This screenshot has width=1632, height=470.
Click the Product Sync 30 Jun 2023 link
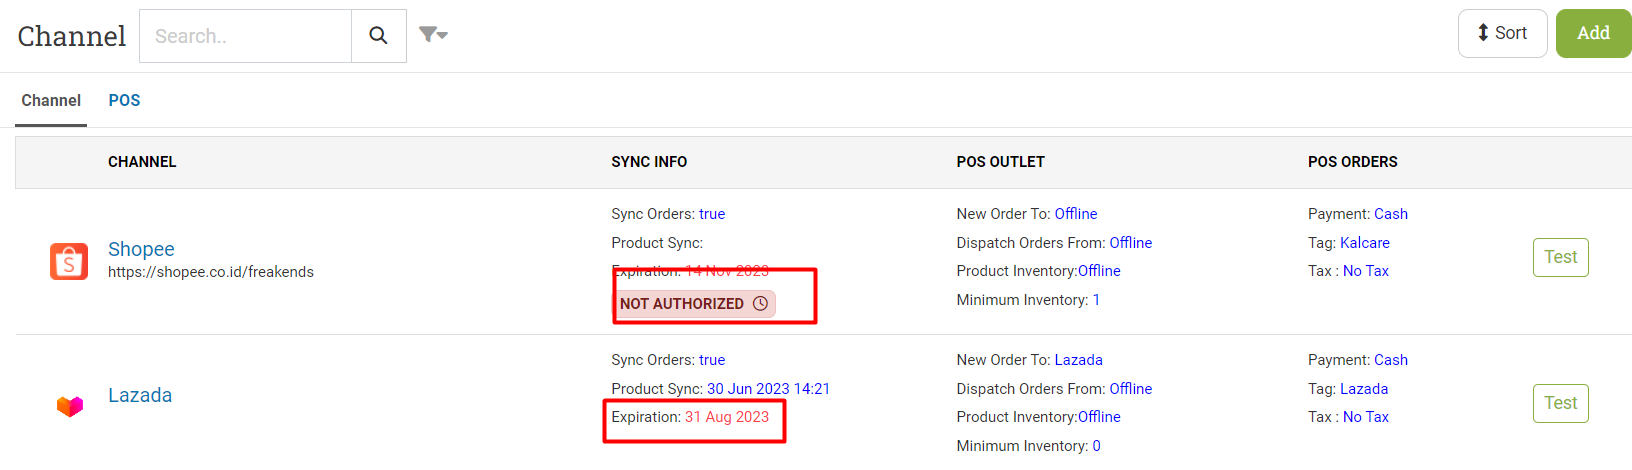(x=768, y=389)
